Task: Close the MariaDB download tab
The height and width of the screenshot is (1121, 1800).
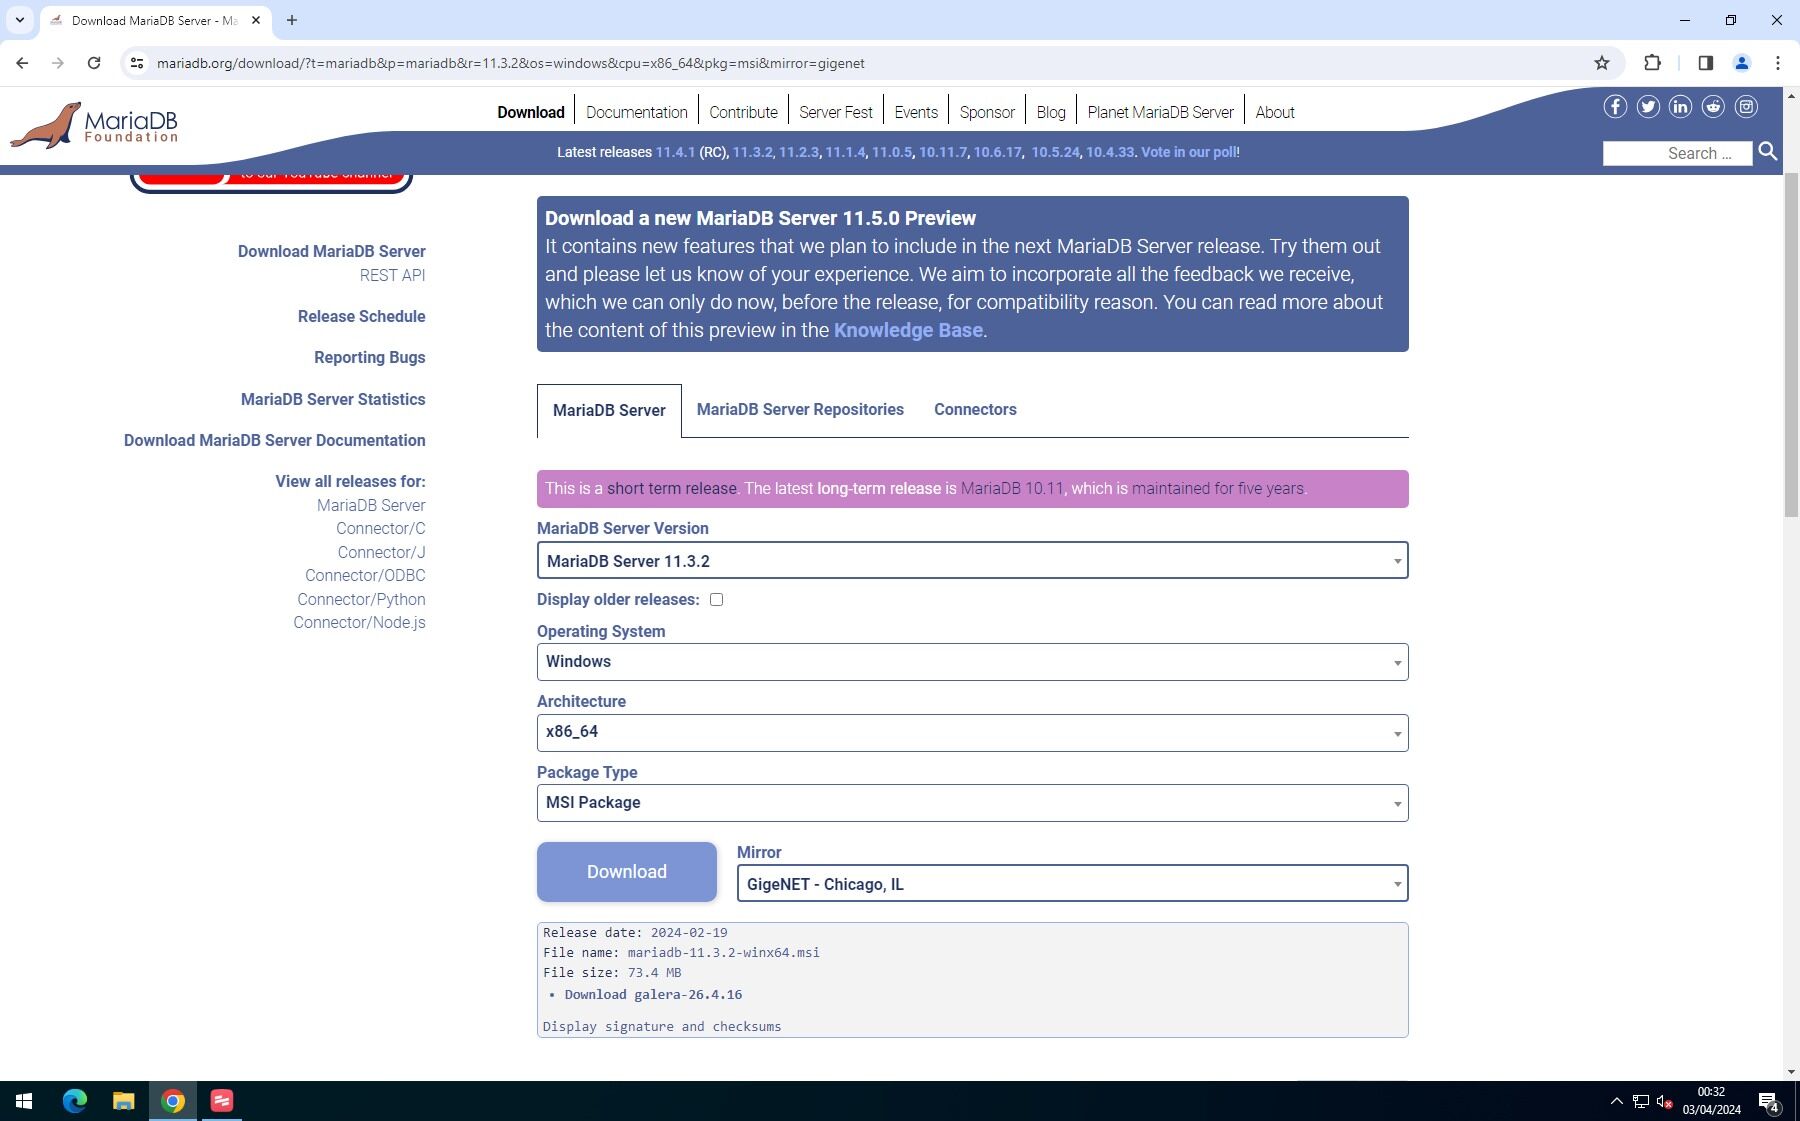Action: tap(256, 20)
